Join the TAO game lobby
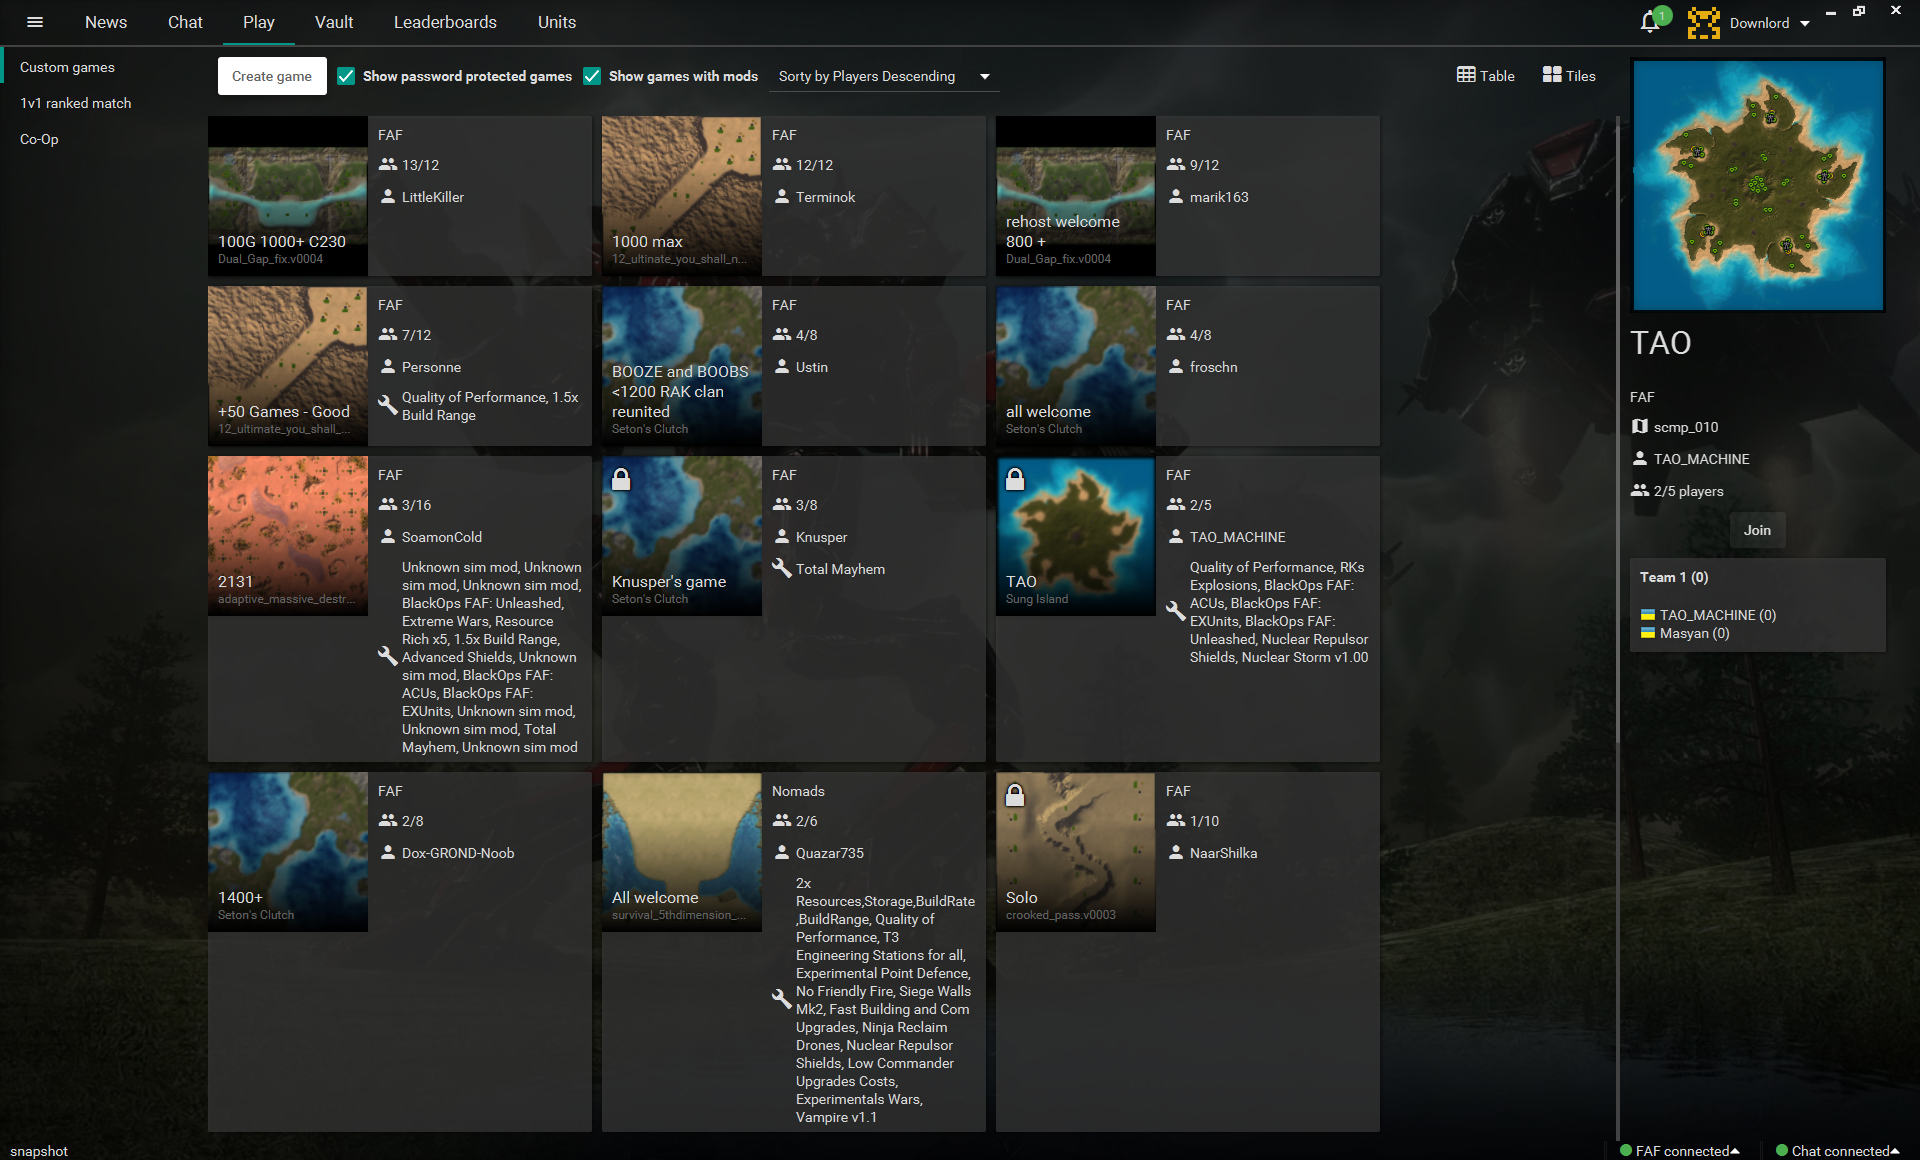Viewport: 1920px width, 1160px height. [x=1757, y=530]
